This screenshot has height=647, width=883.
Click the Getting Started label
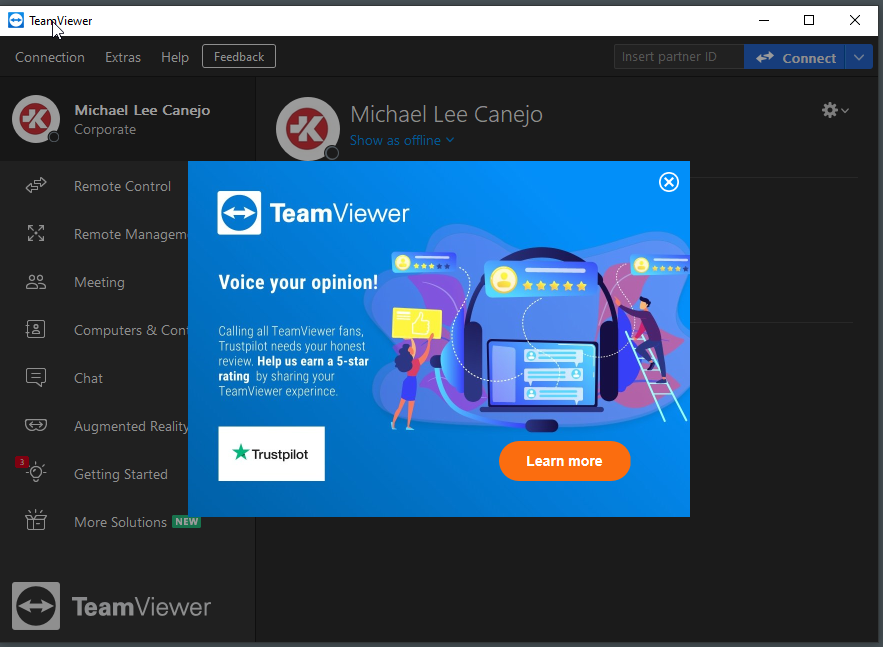coord(121,474)
